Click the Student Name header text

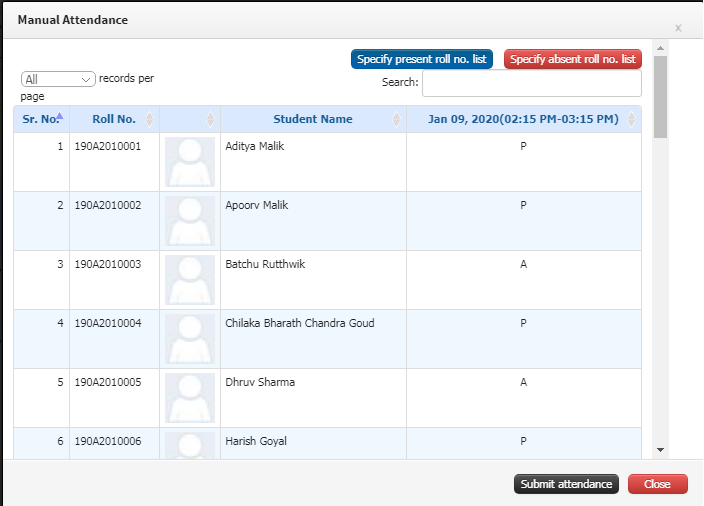click(313, 119)
